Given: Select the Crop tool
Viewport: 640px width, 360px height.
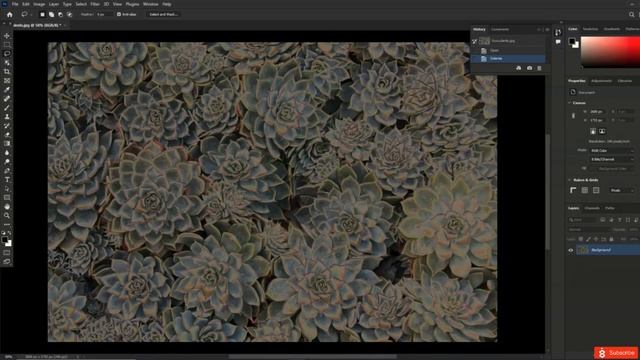Looking at the screenshot, I should [7, 72].
